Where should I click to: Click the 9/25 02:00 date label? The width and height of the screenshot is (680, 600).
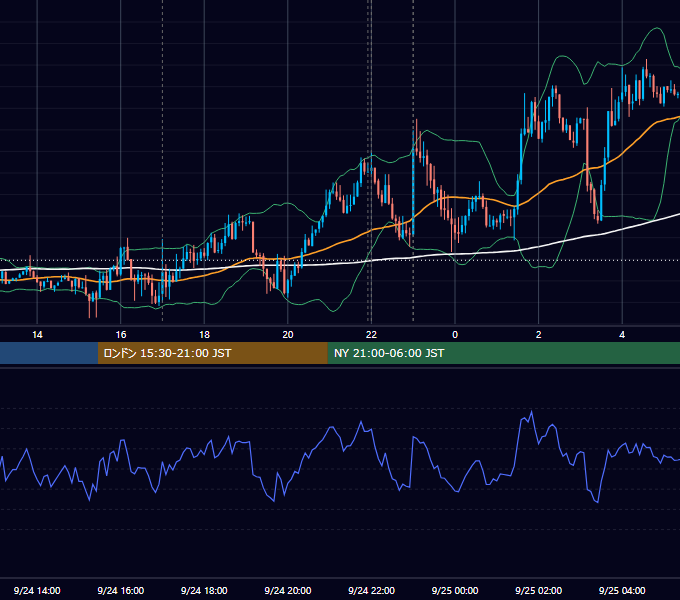coord(538,590)
